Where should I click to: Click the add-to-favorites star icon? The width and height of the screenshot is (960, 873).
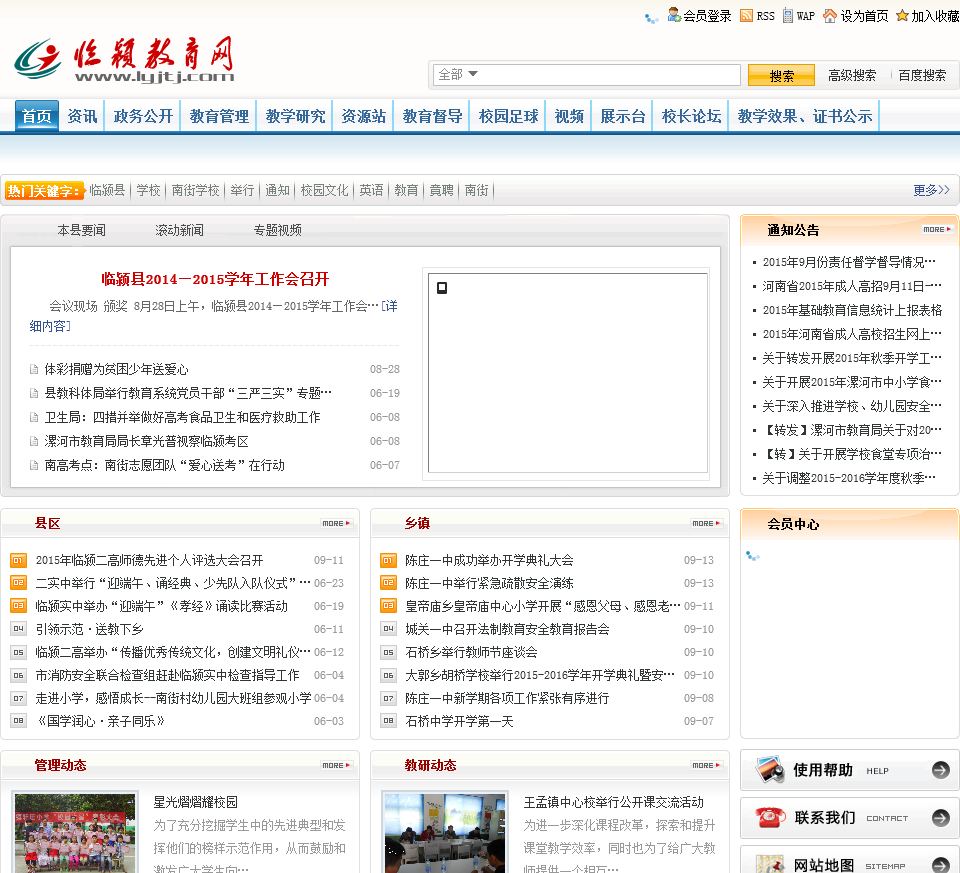pos(902,15)
